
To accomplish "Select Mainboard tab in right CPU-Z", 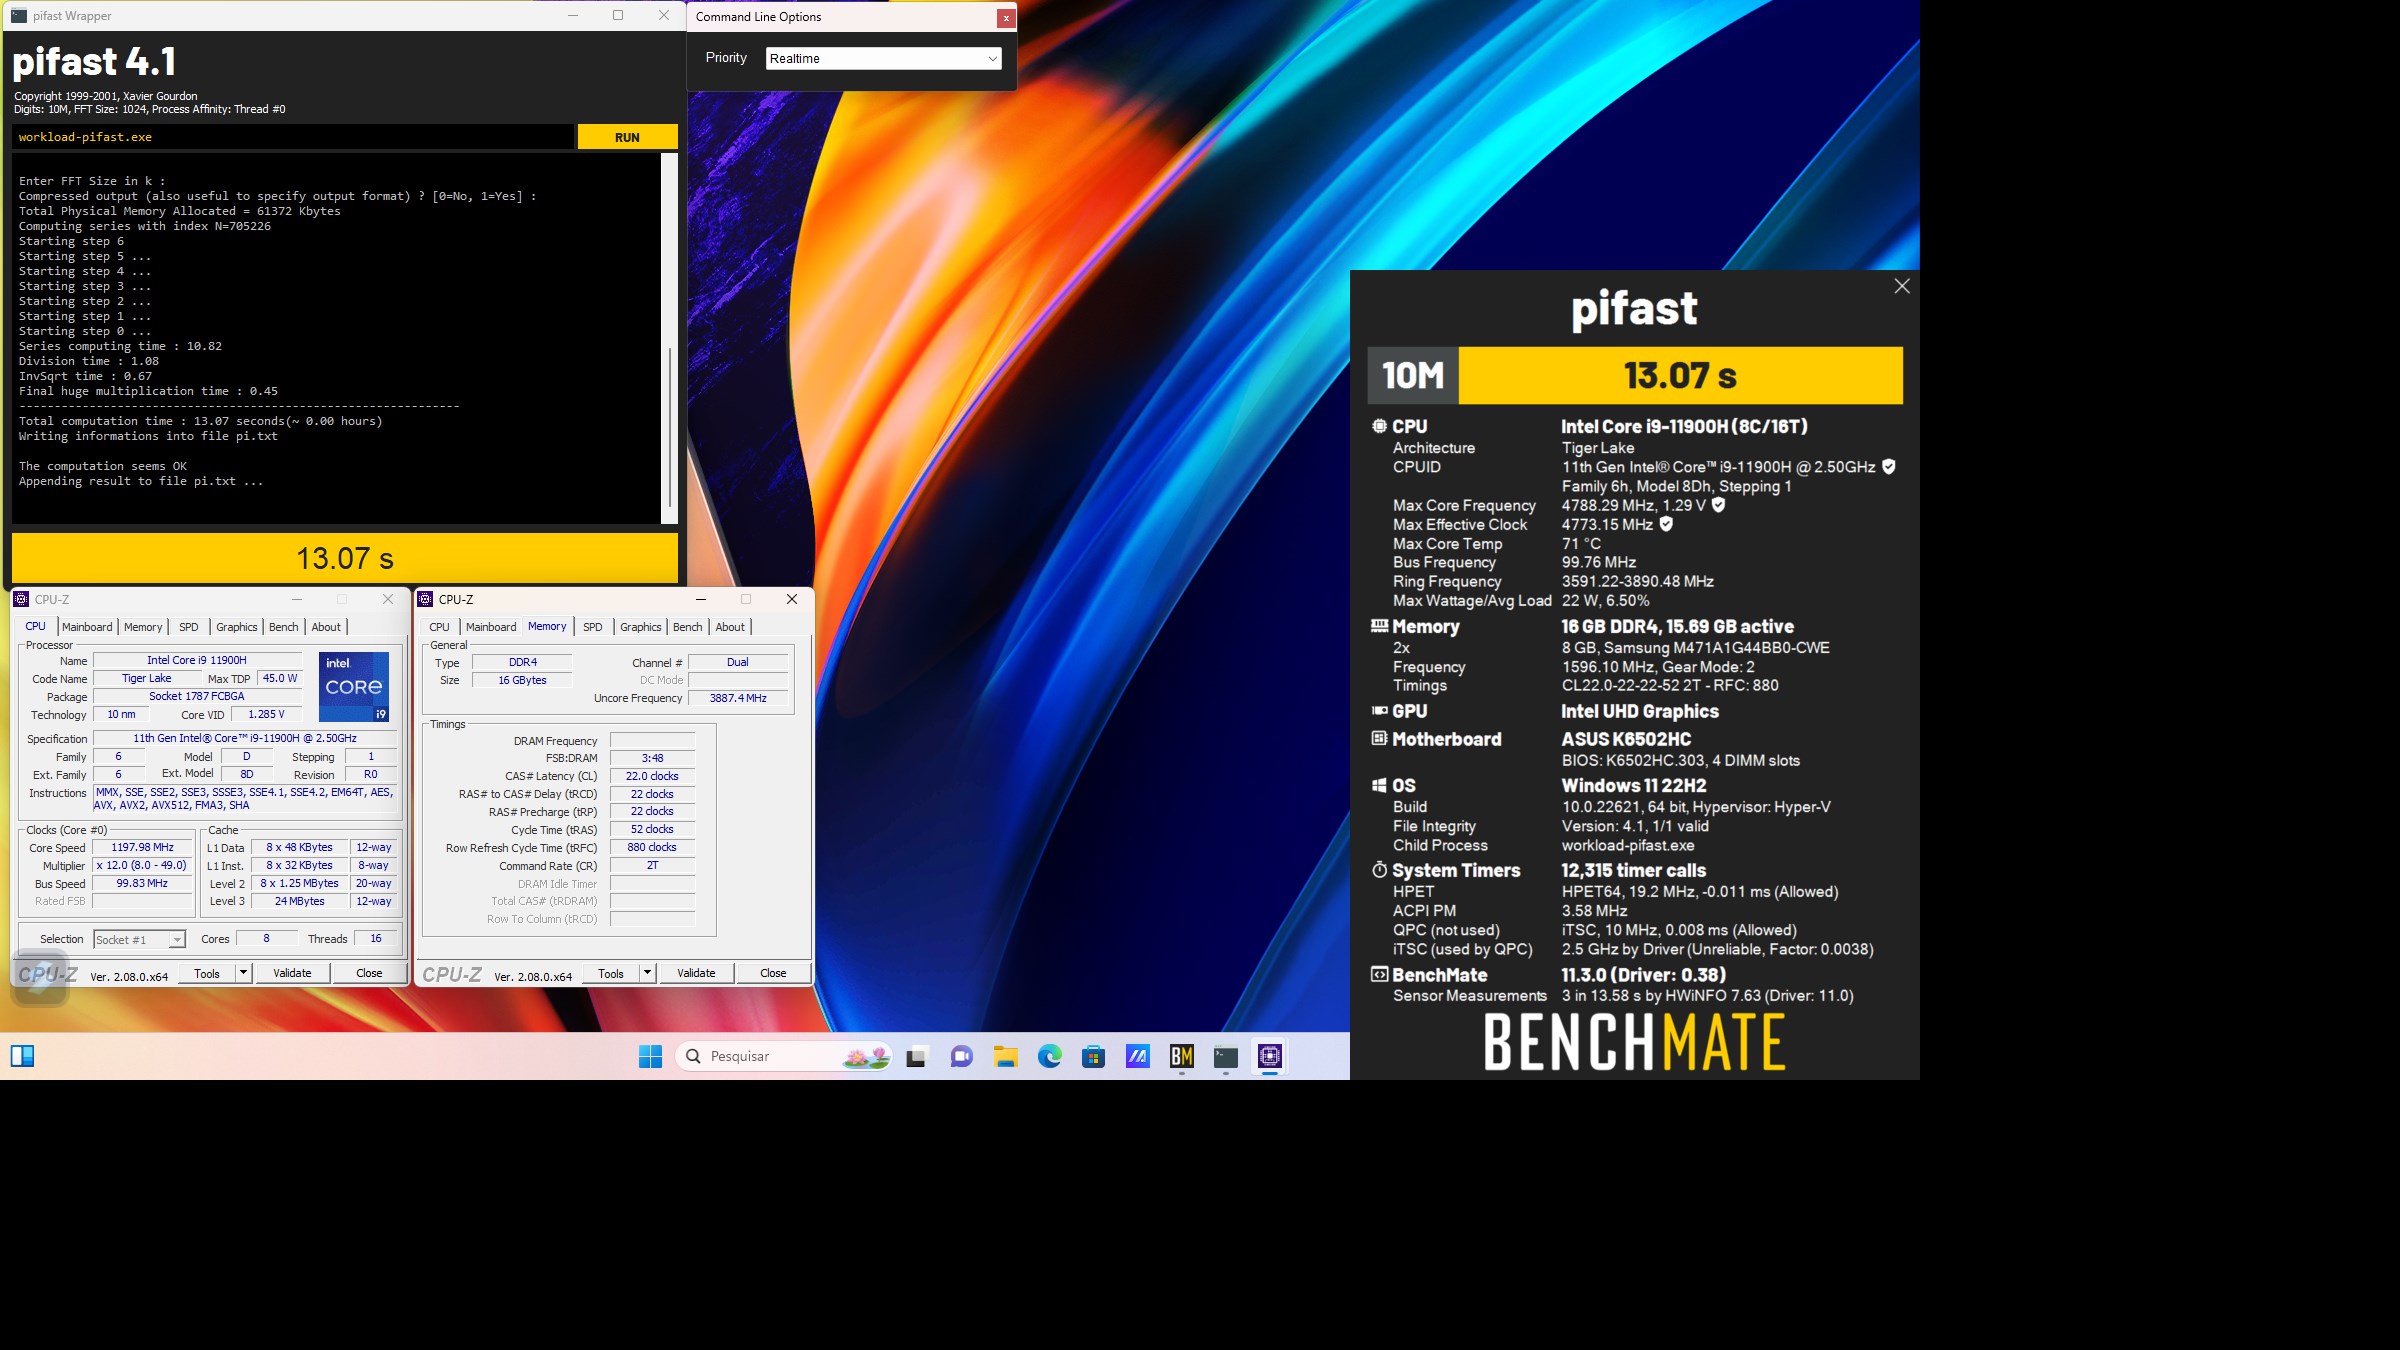I will point(491,627).
